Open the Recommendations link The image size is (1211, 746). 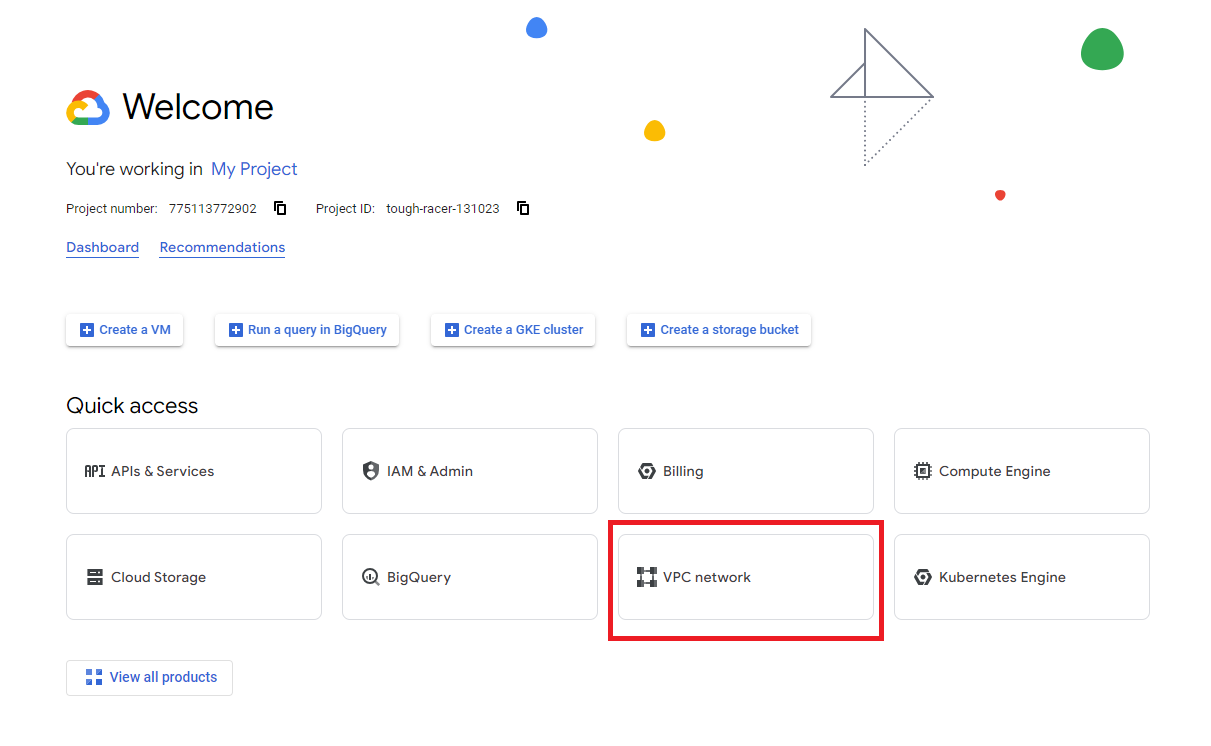pyautogui.click(x=222, y=247)
